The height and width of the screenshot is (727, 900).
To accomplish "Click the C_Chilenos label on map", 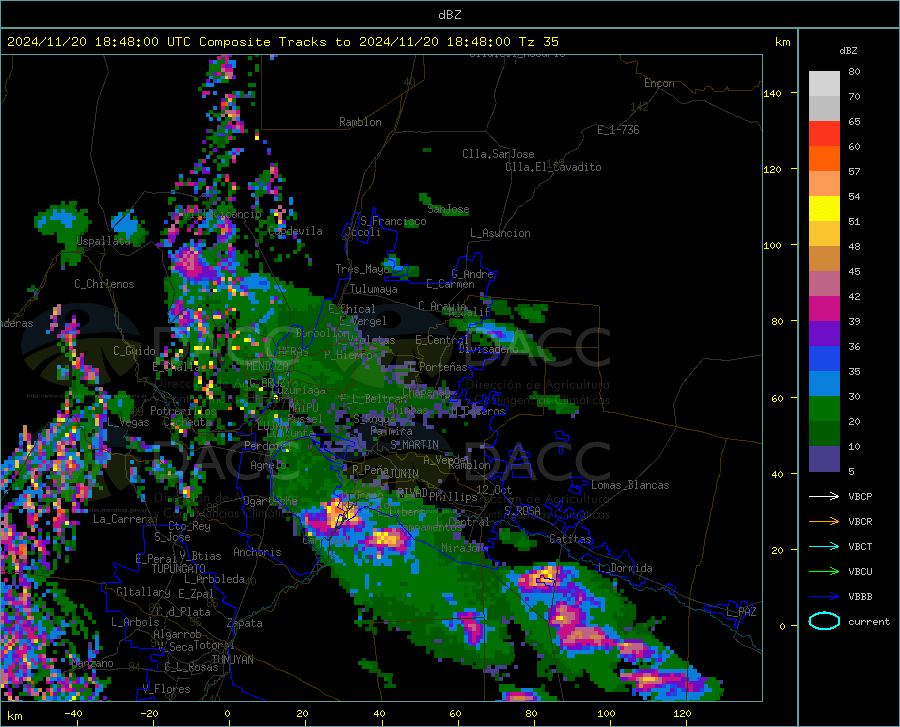I will (x=104, y=284).
